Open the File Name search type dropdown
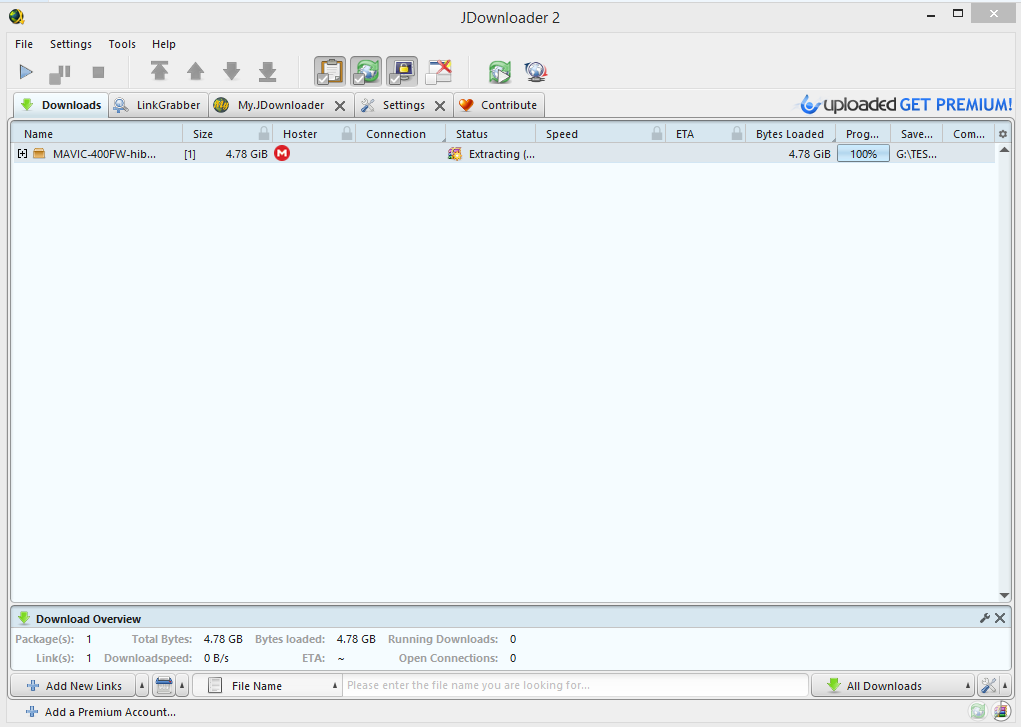The width and height of the screenshot is (1021, 727). coord(267,686)
